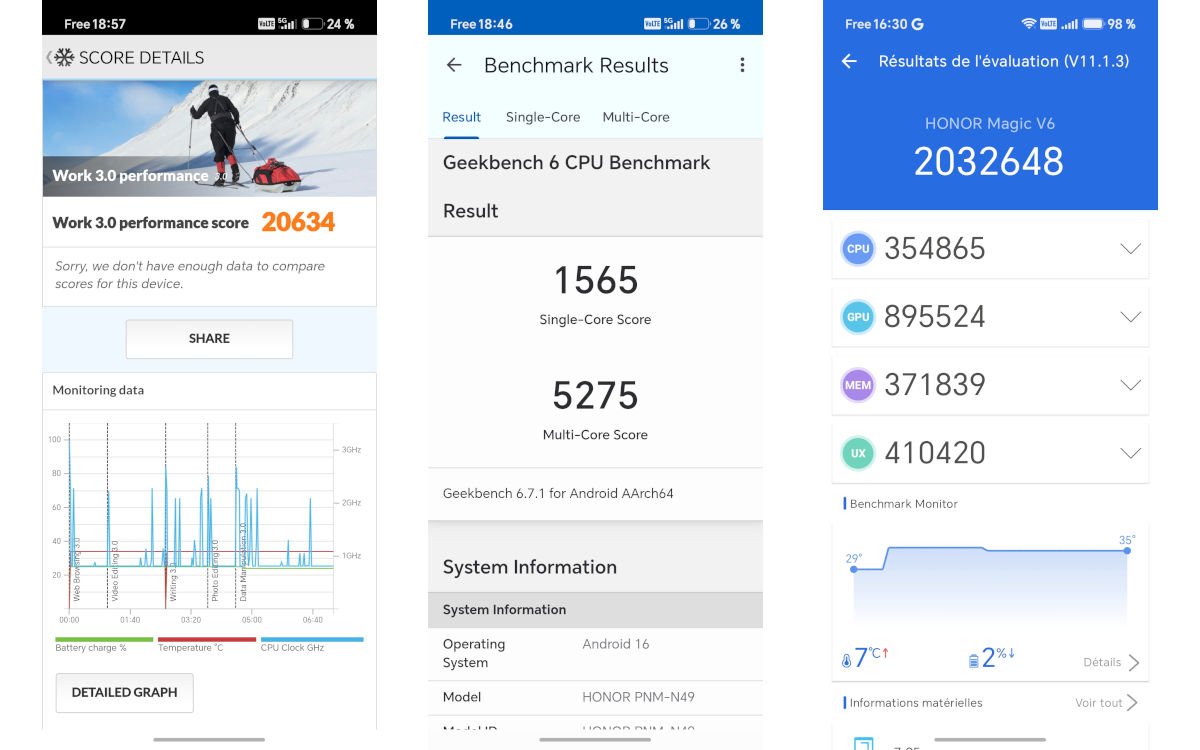Switch to the Single-Core tab

543,117
